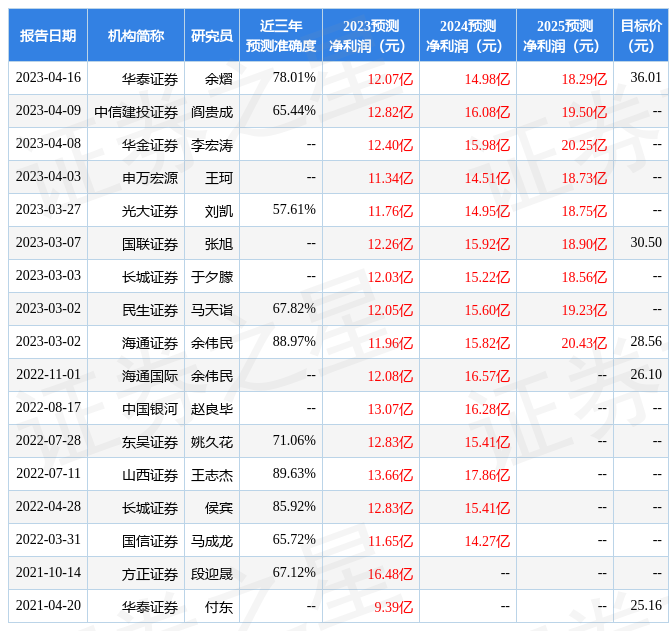
Task: Select researcher 段迎晟
Action: (212, 574)
